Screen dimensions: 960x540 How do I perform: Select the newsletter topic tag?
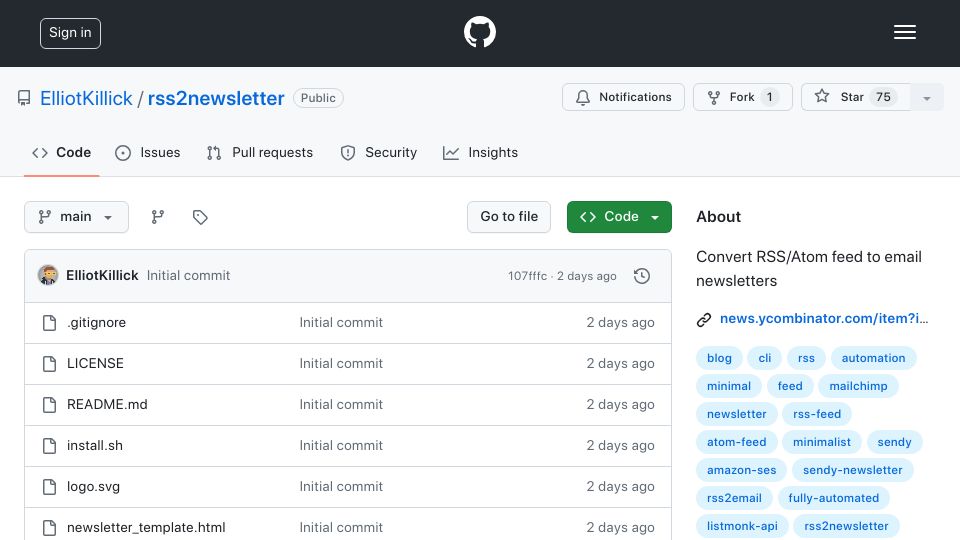737,414
